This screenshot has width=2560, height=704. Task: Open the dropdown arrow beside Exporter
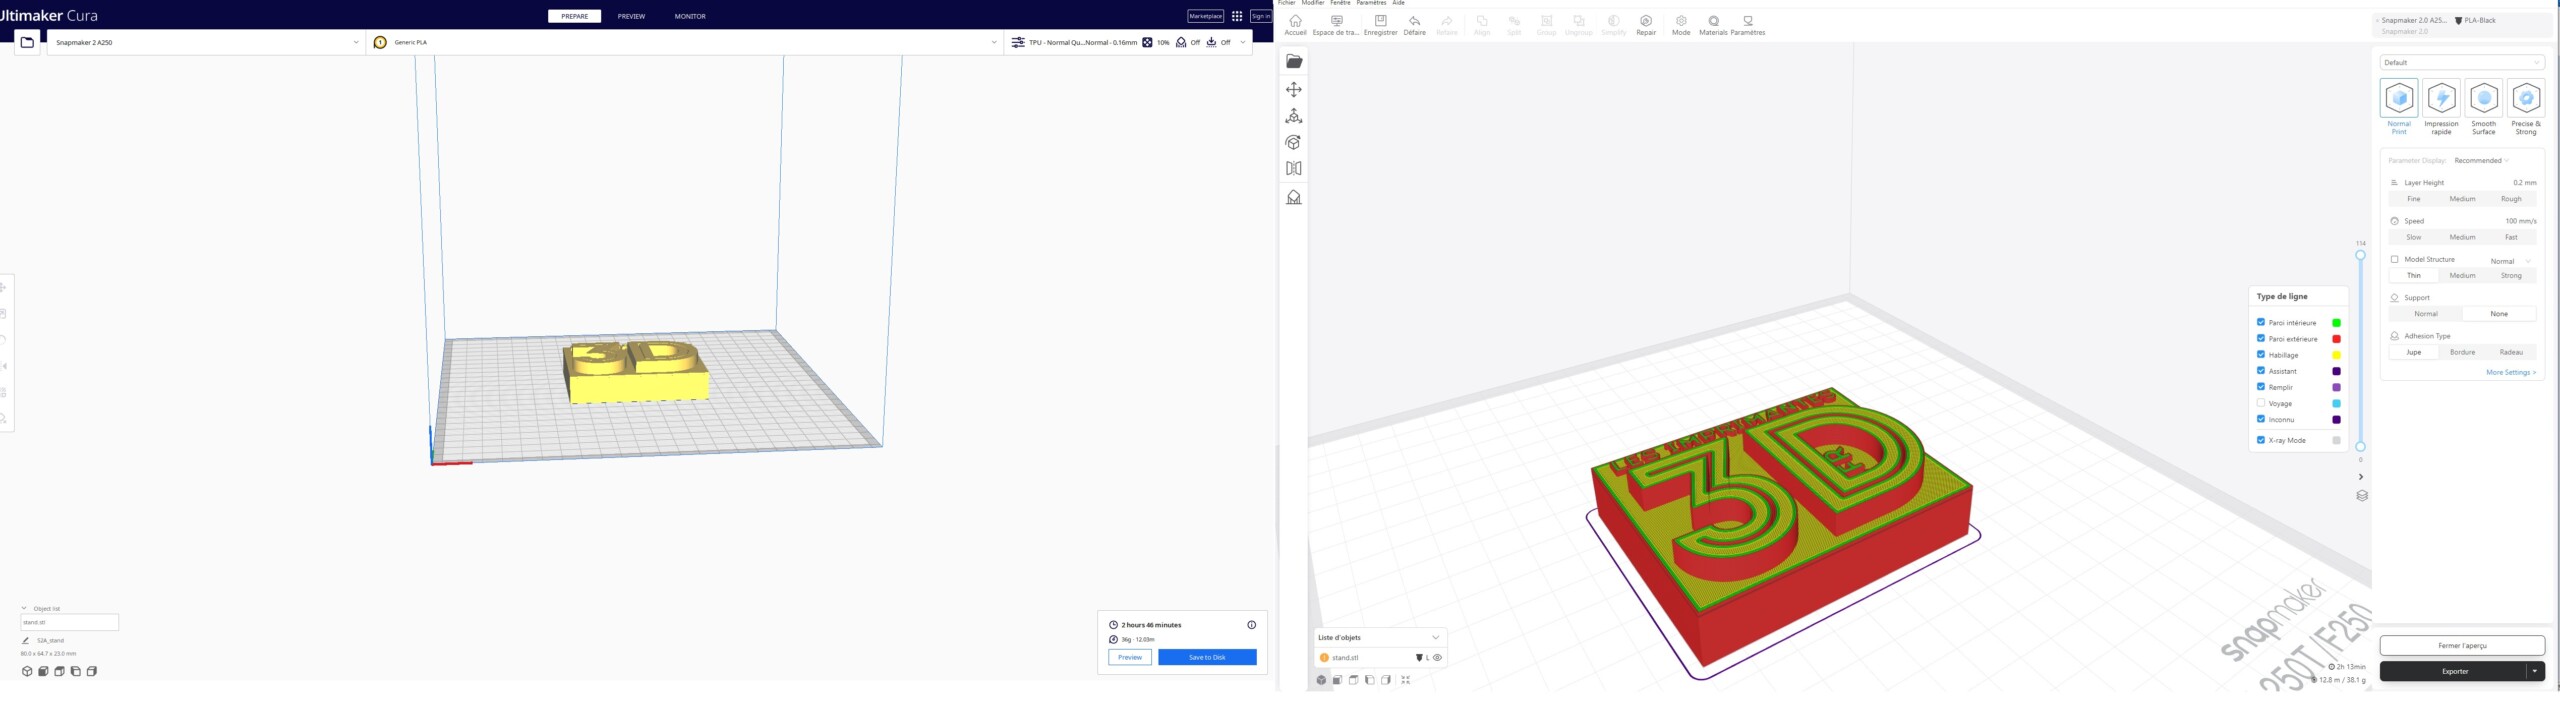tap(2535, 672)
